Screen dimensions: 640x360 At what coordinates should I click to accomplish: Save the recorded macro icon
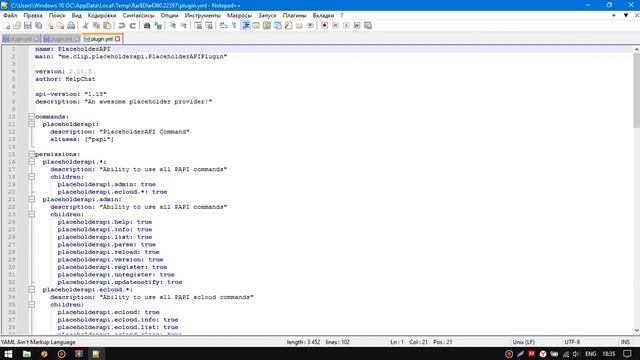368,26
